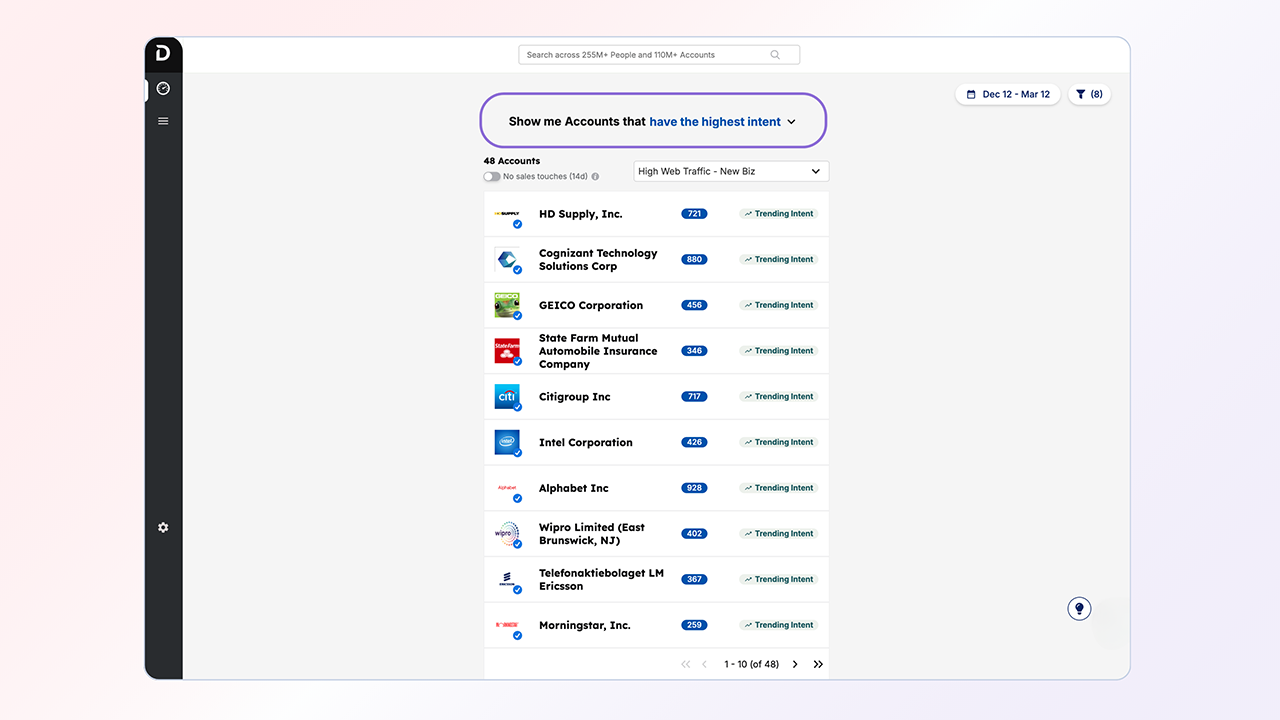Open Cognizant Technology Solutions Corp account
Viewport: 1280px width, 720px height.
click(598, 260)
